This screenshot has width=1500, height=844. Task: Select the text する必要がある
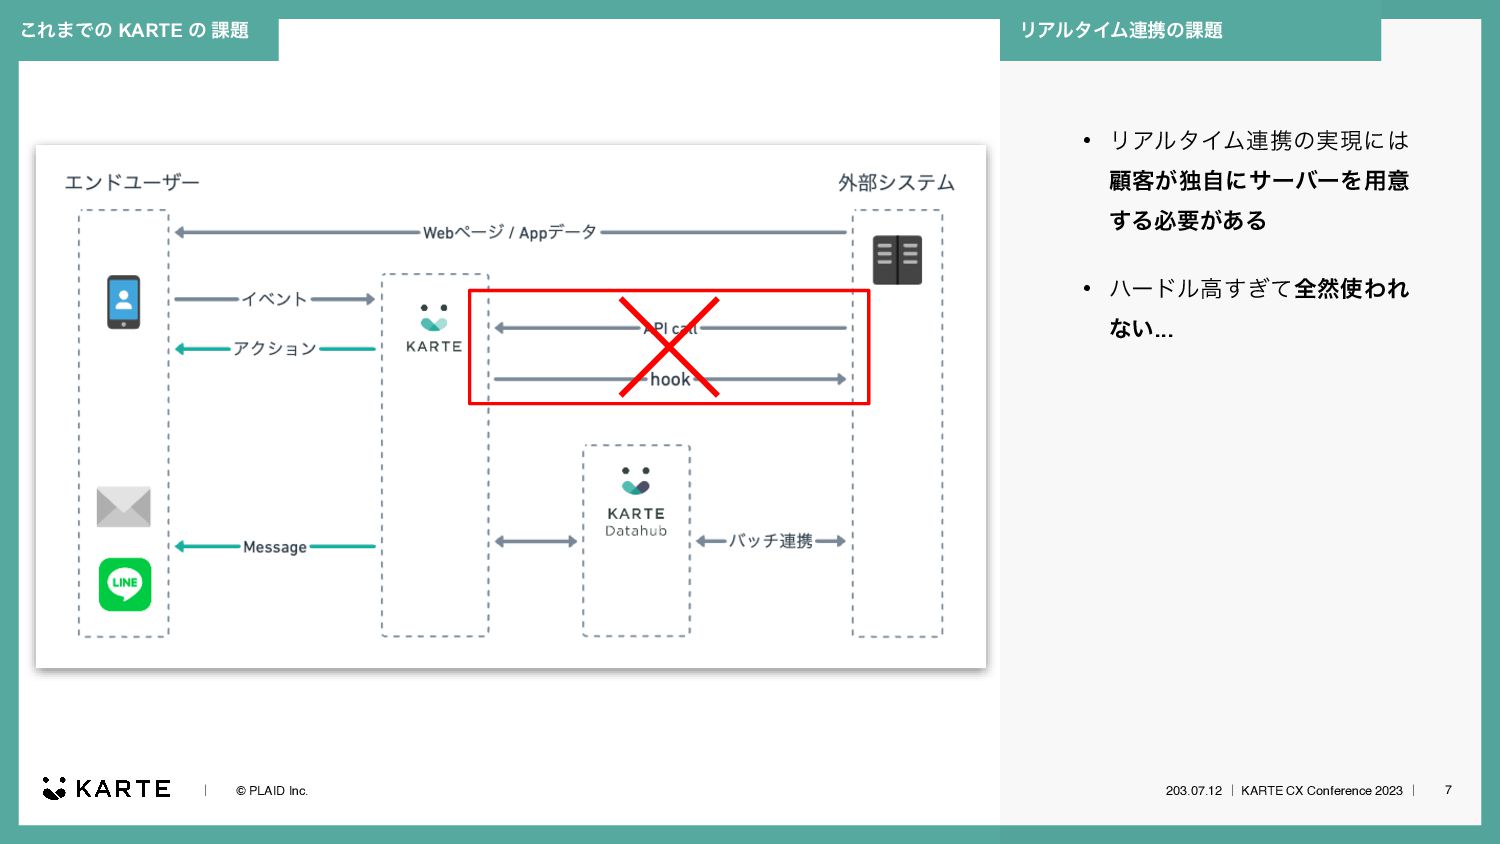1188,221
